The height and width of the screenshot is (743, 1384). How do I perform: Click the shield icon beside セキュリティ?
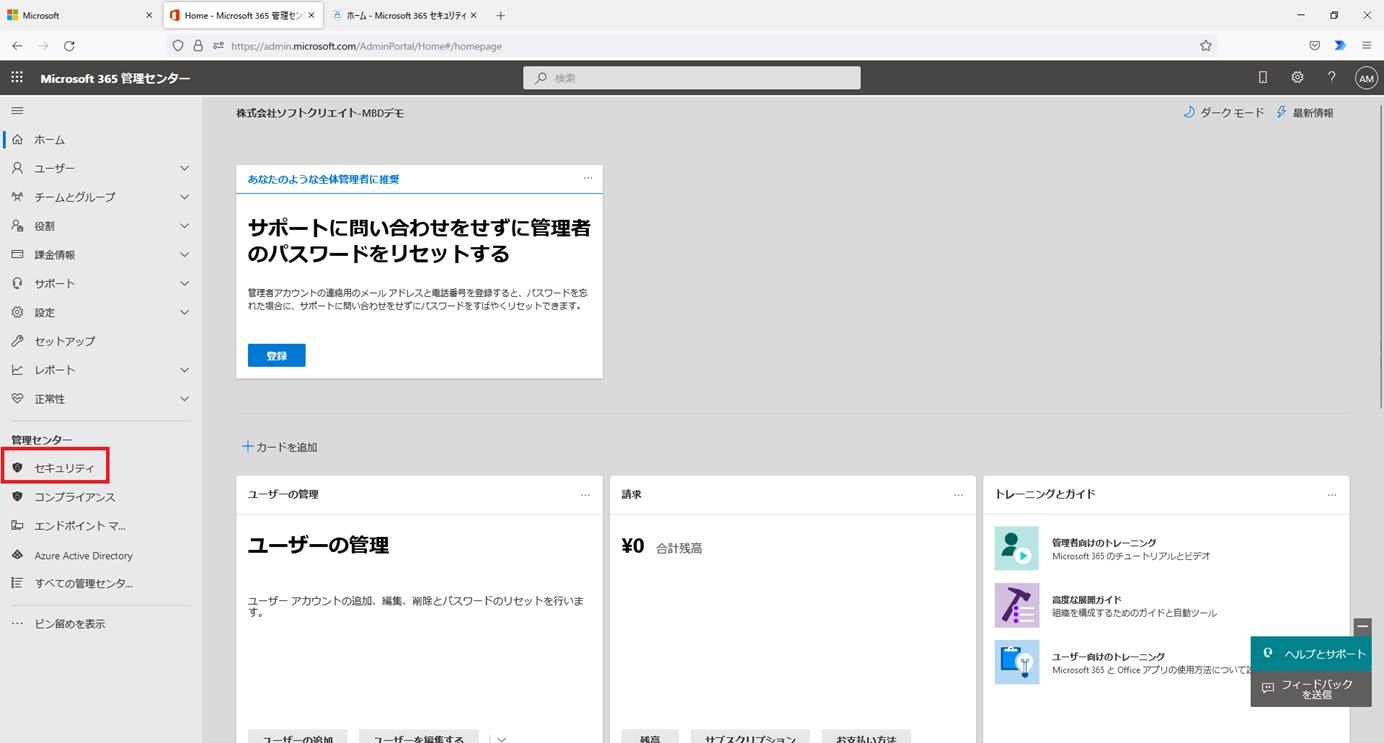[x=17, y=468]
